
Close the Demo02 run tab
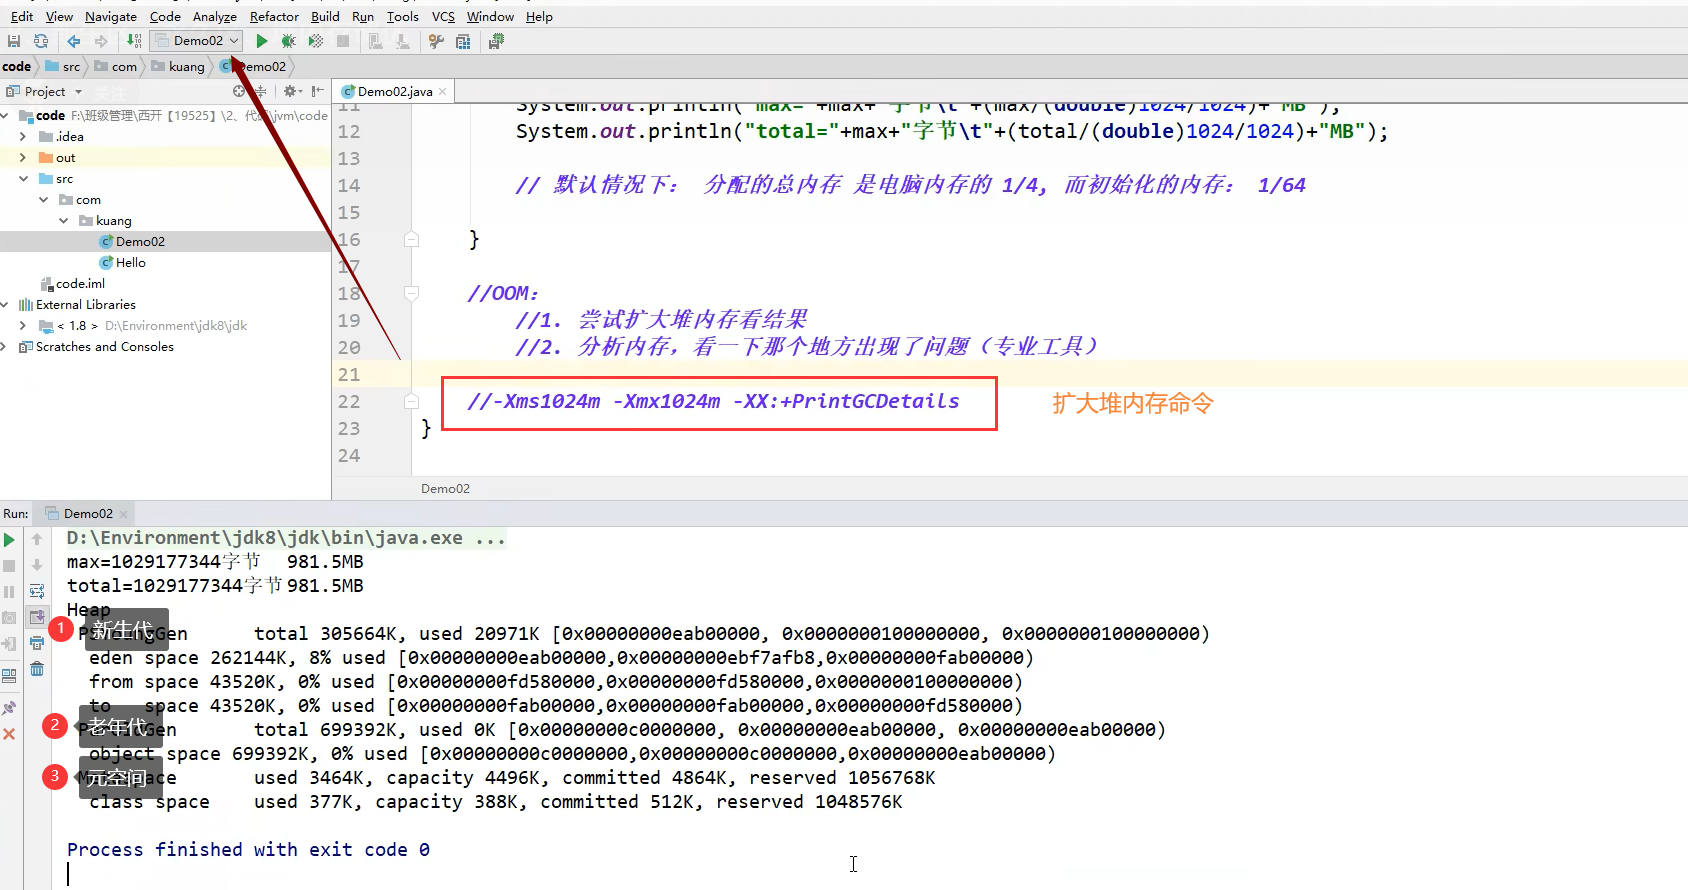124,514
